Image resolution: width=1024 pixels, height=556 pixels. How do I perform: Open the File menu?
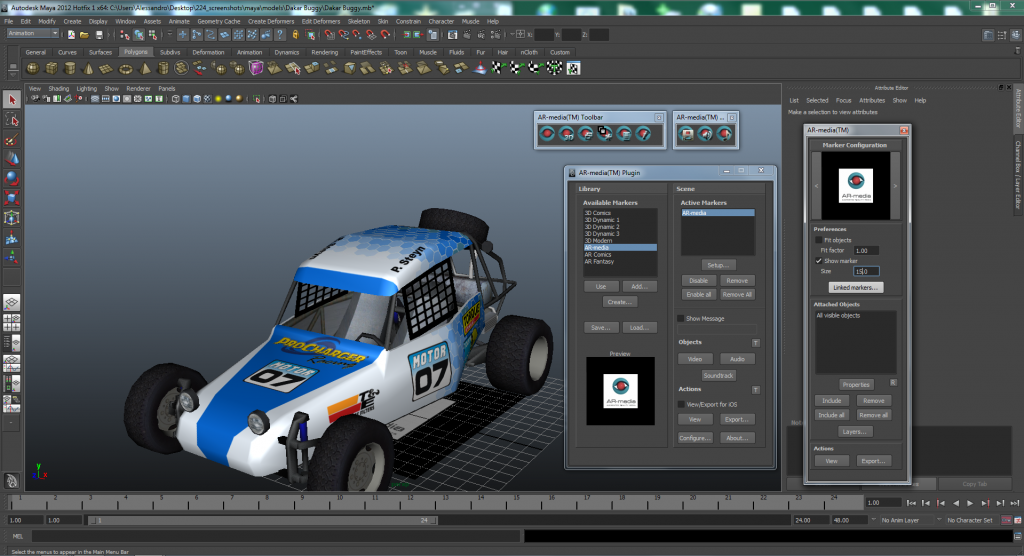(8, 21)
